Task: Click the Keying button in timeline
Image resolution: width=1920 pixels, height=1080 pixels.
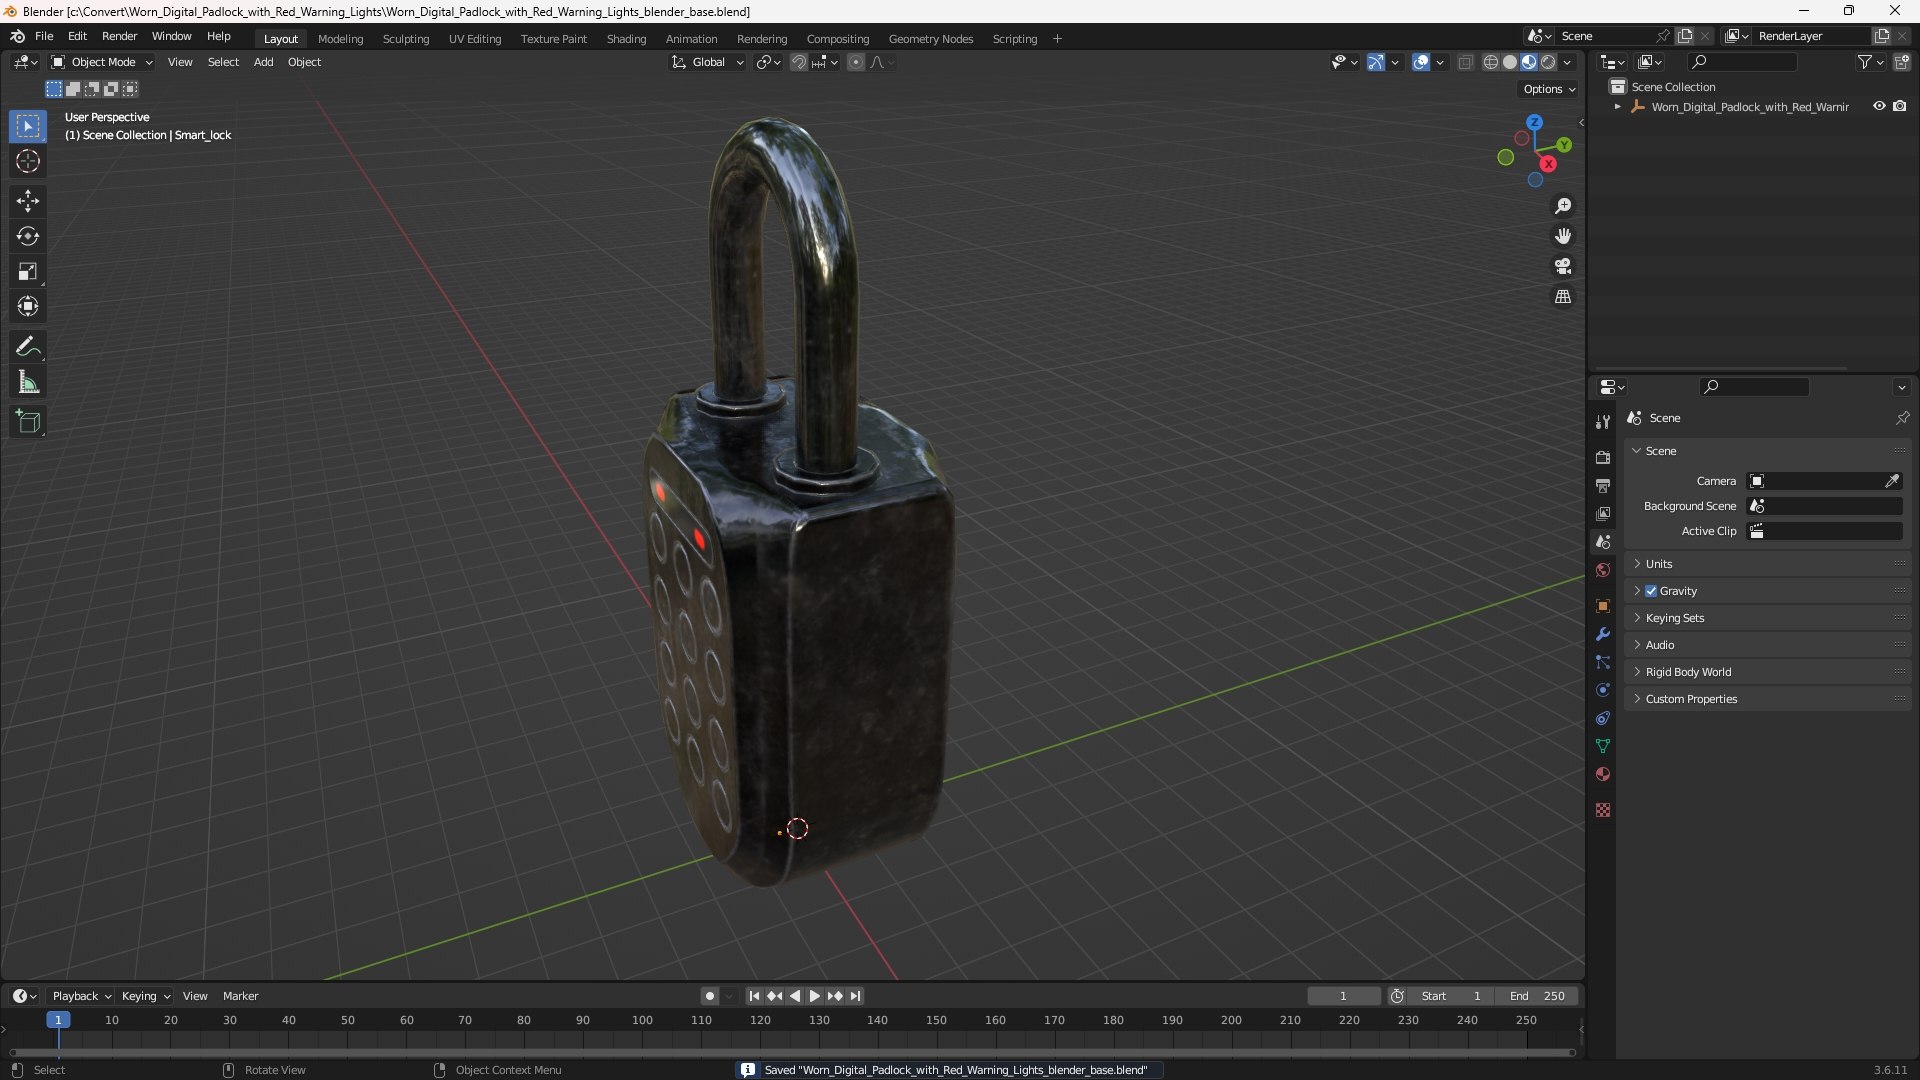Action: point(145,996)
